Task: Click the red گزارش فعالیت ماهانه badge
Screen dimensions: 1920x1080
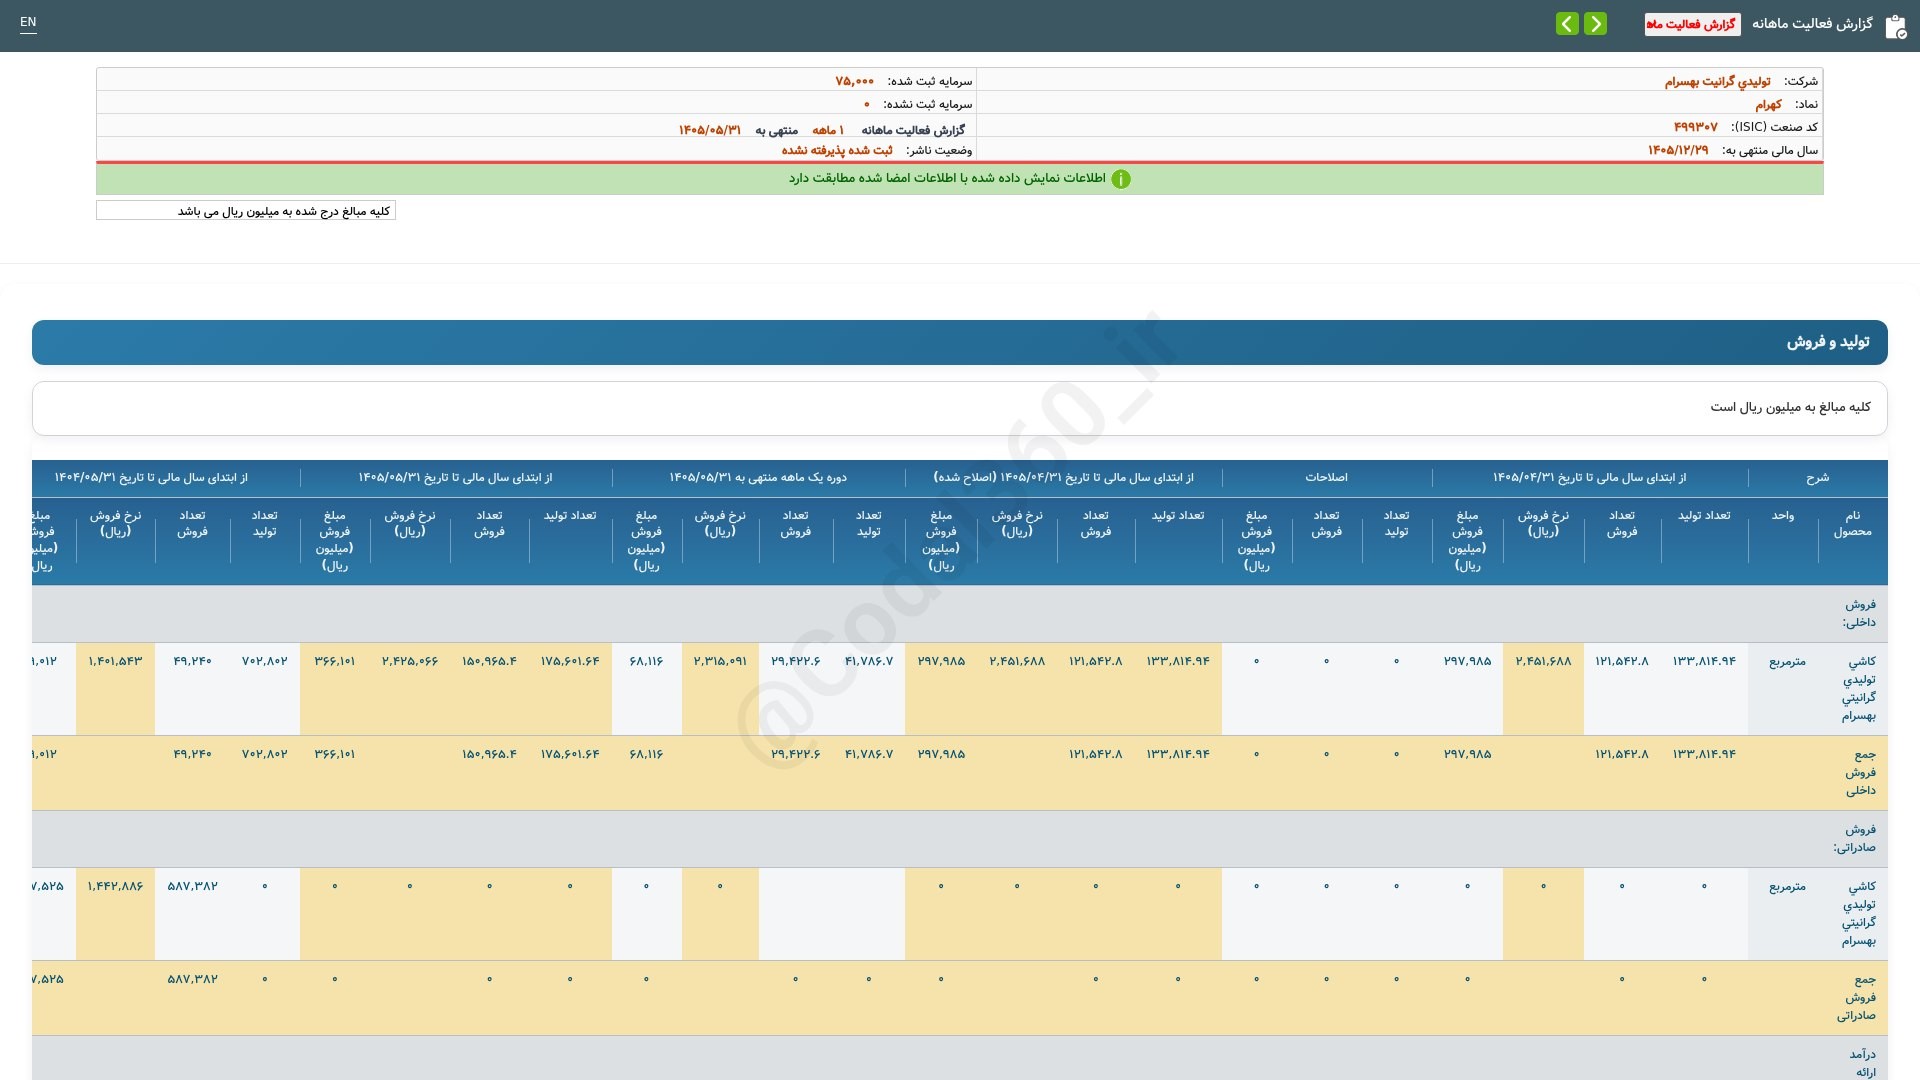Action: point(1692,24)
